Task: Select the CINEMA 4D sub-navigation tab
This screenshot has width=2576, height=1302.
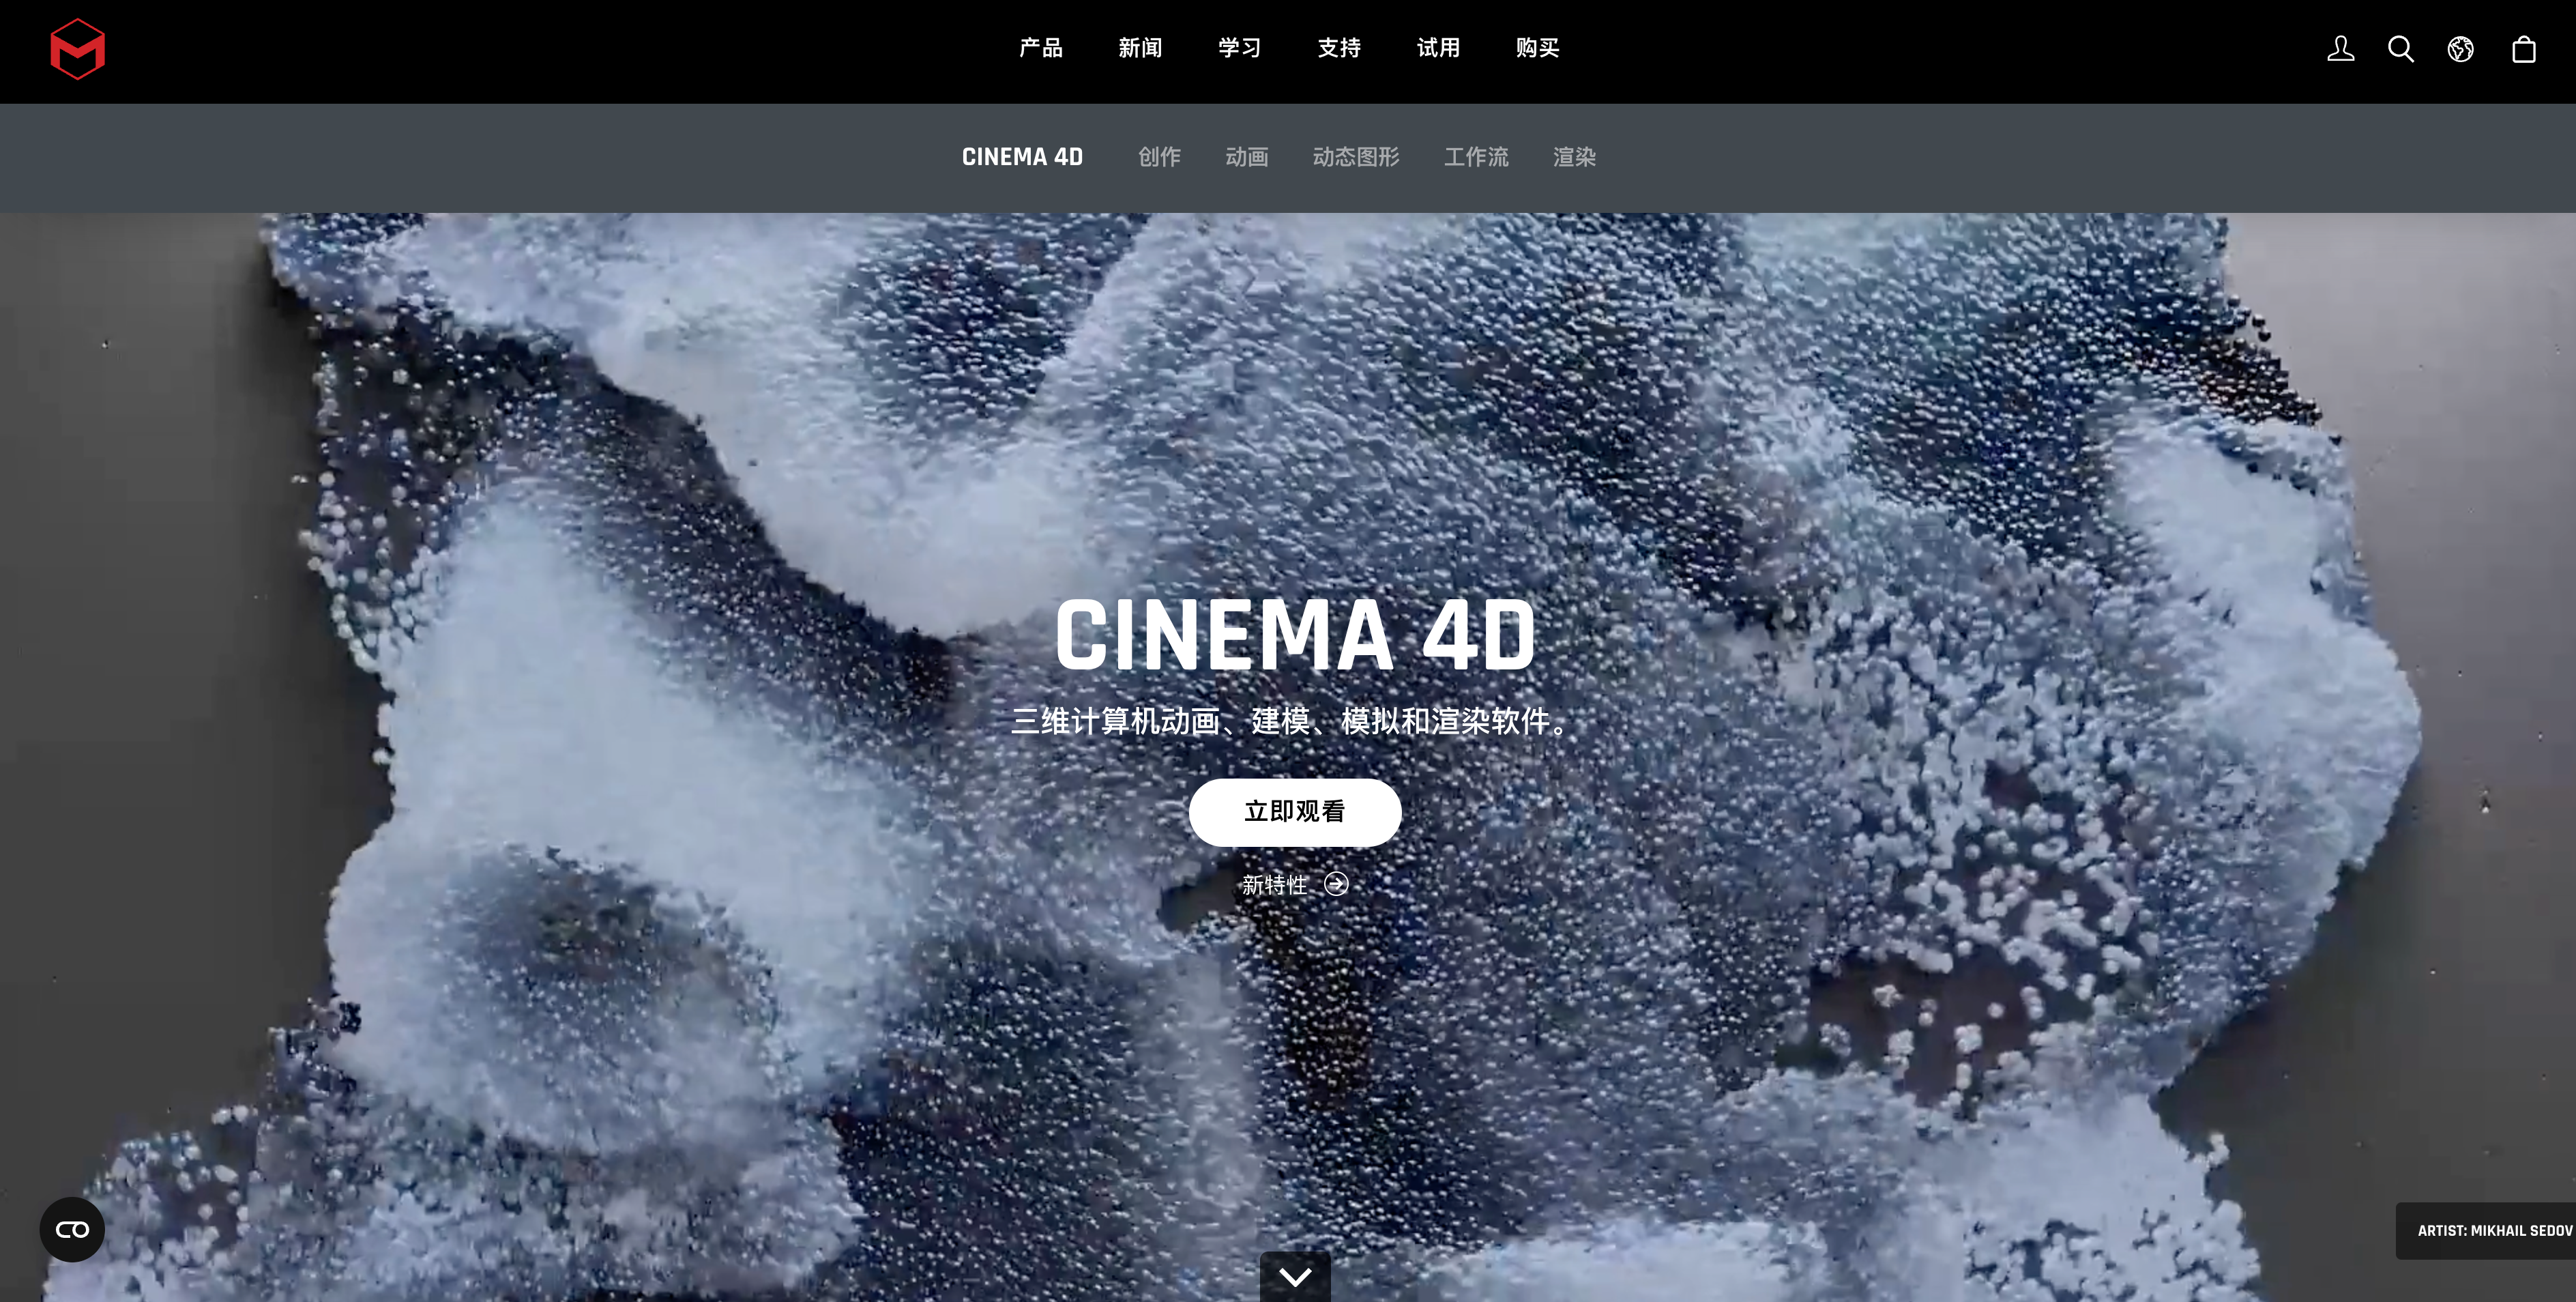Action: click(x=1022, y=157)
